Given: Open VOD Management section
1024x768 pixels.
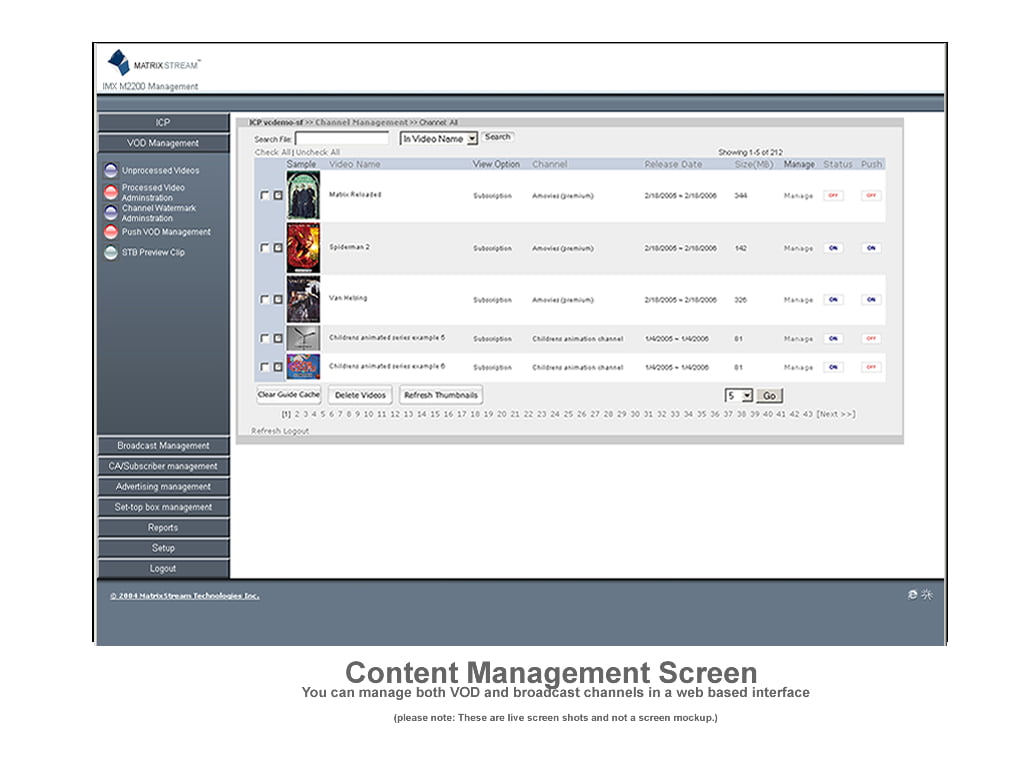Looking at the screenshot, I should click(x=163, y=143).
